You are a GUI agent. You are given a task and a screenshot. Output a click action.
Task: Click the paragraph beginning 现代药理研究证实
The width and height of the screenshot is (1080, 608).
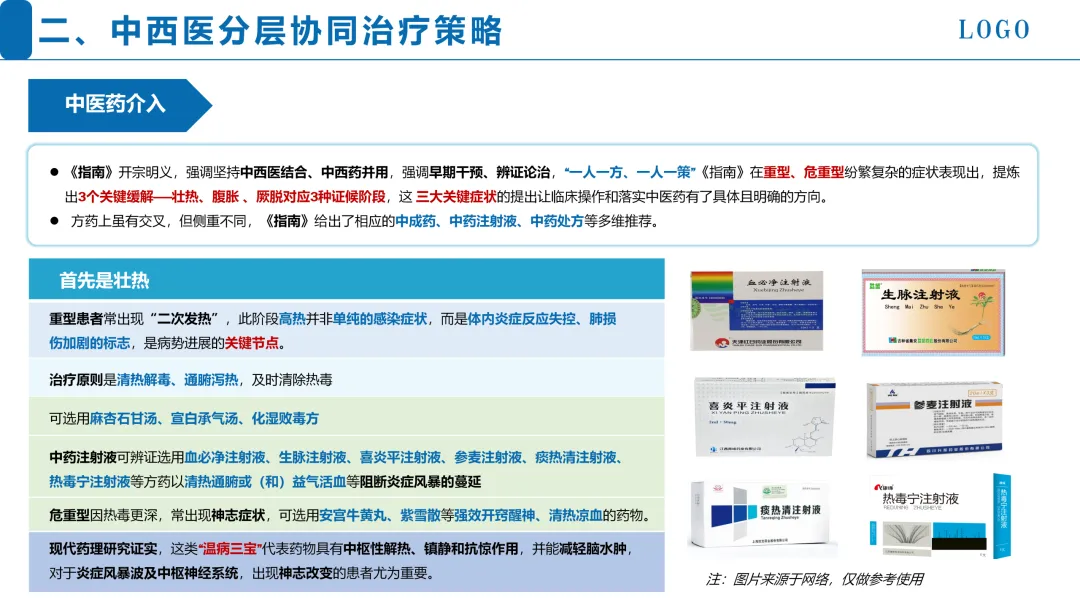click(346, 560)
